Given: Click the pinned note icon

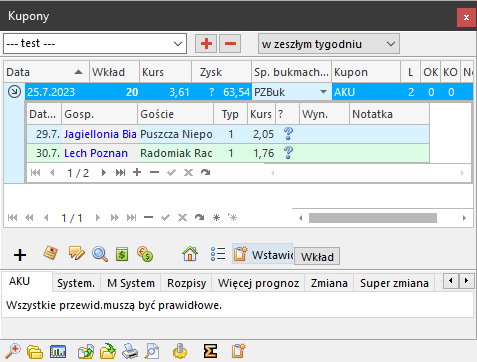Looking at the screenshot, I should [50, 253].
